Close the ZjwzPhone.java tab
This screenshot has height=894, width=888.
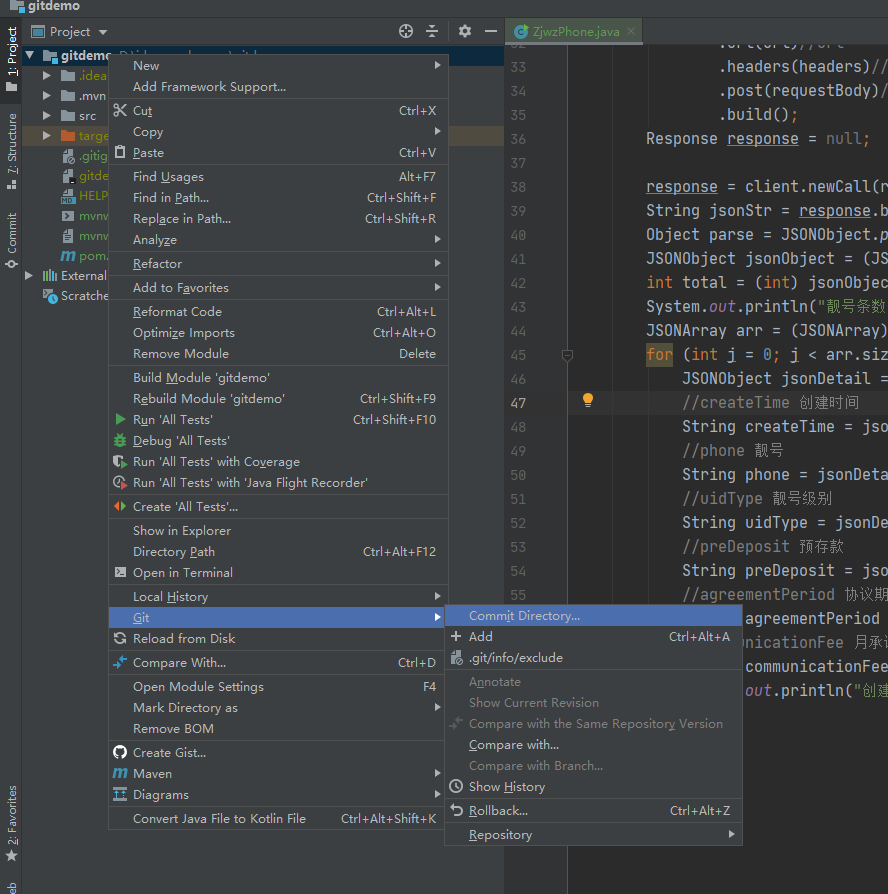click(x=631, y=31)
